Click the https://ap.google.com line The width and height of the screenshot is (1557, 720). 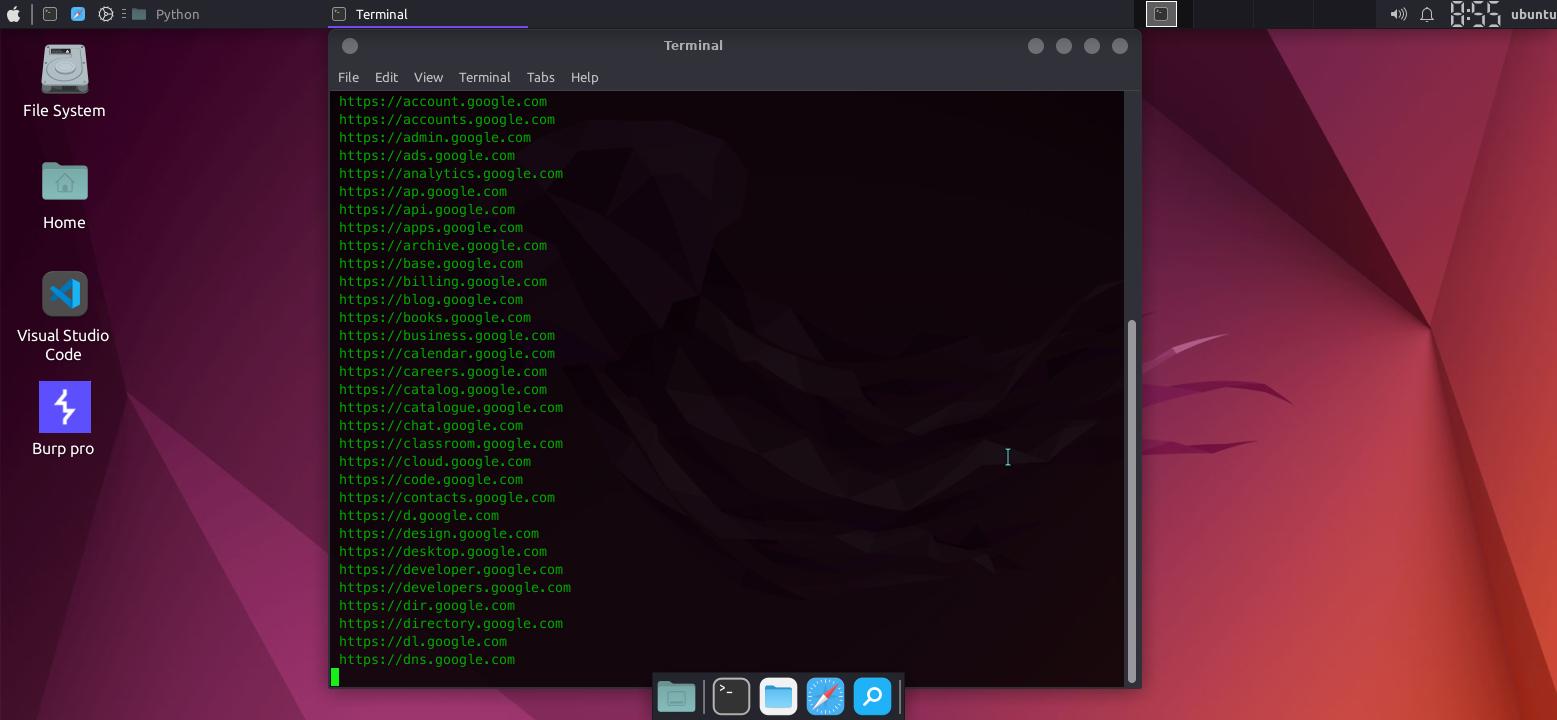[x=423, y=191]
